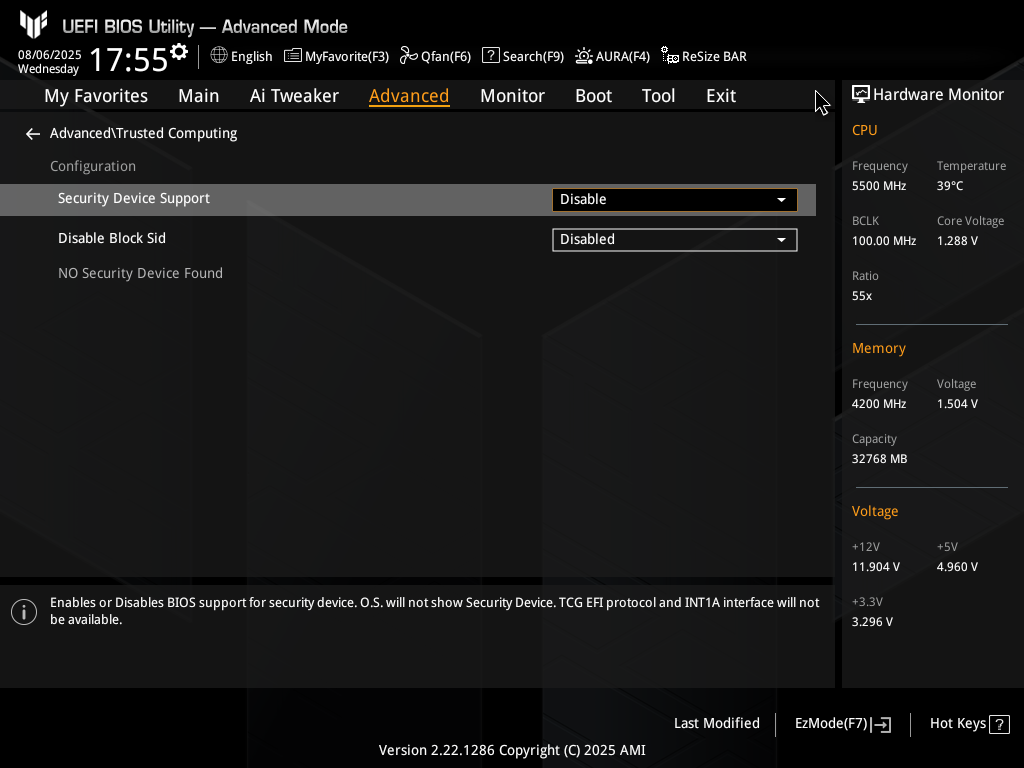
Task: Click the EzMode exit arrow icon
Action: 881,724
